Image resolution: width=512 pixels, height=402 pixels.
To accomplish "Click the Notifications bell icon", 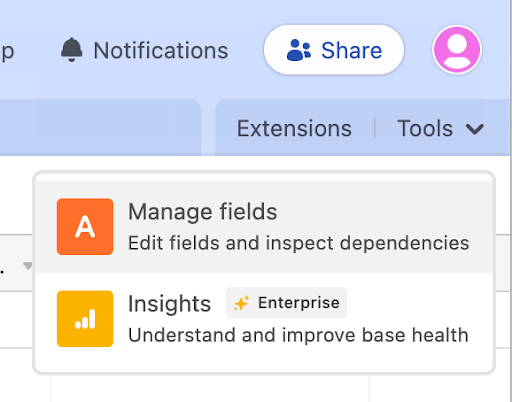I will (x=71, y=50).
